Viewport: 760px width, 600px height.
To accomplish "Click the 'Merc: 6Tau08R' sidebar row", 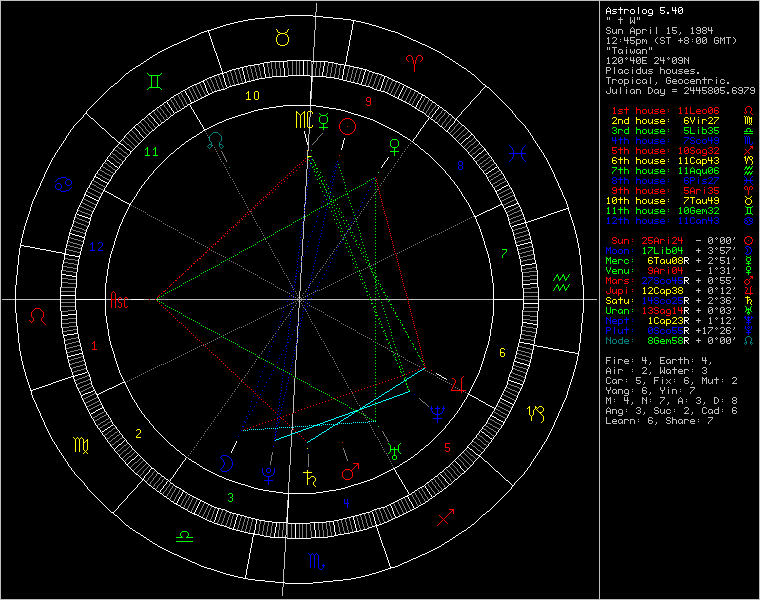I will (679, 261).
